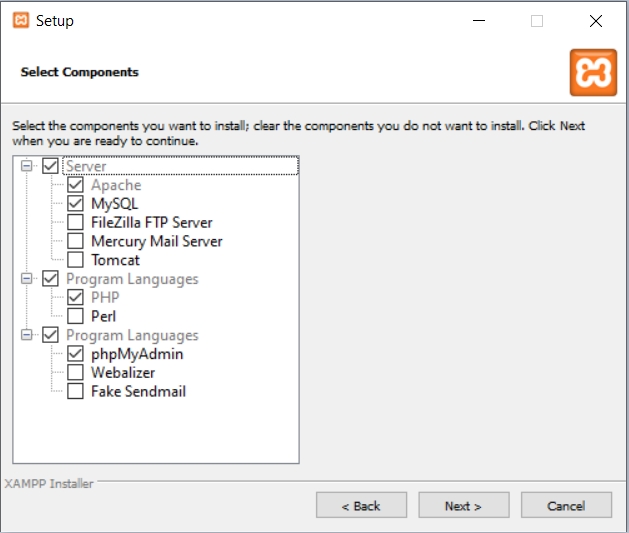Uncheck the Server group checkbox
Viewport: 629px width, 533px height.
[x=51, y=166]
